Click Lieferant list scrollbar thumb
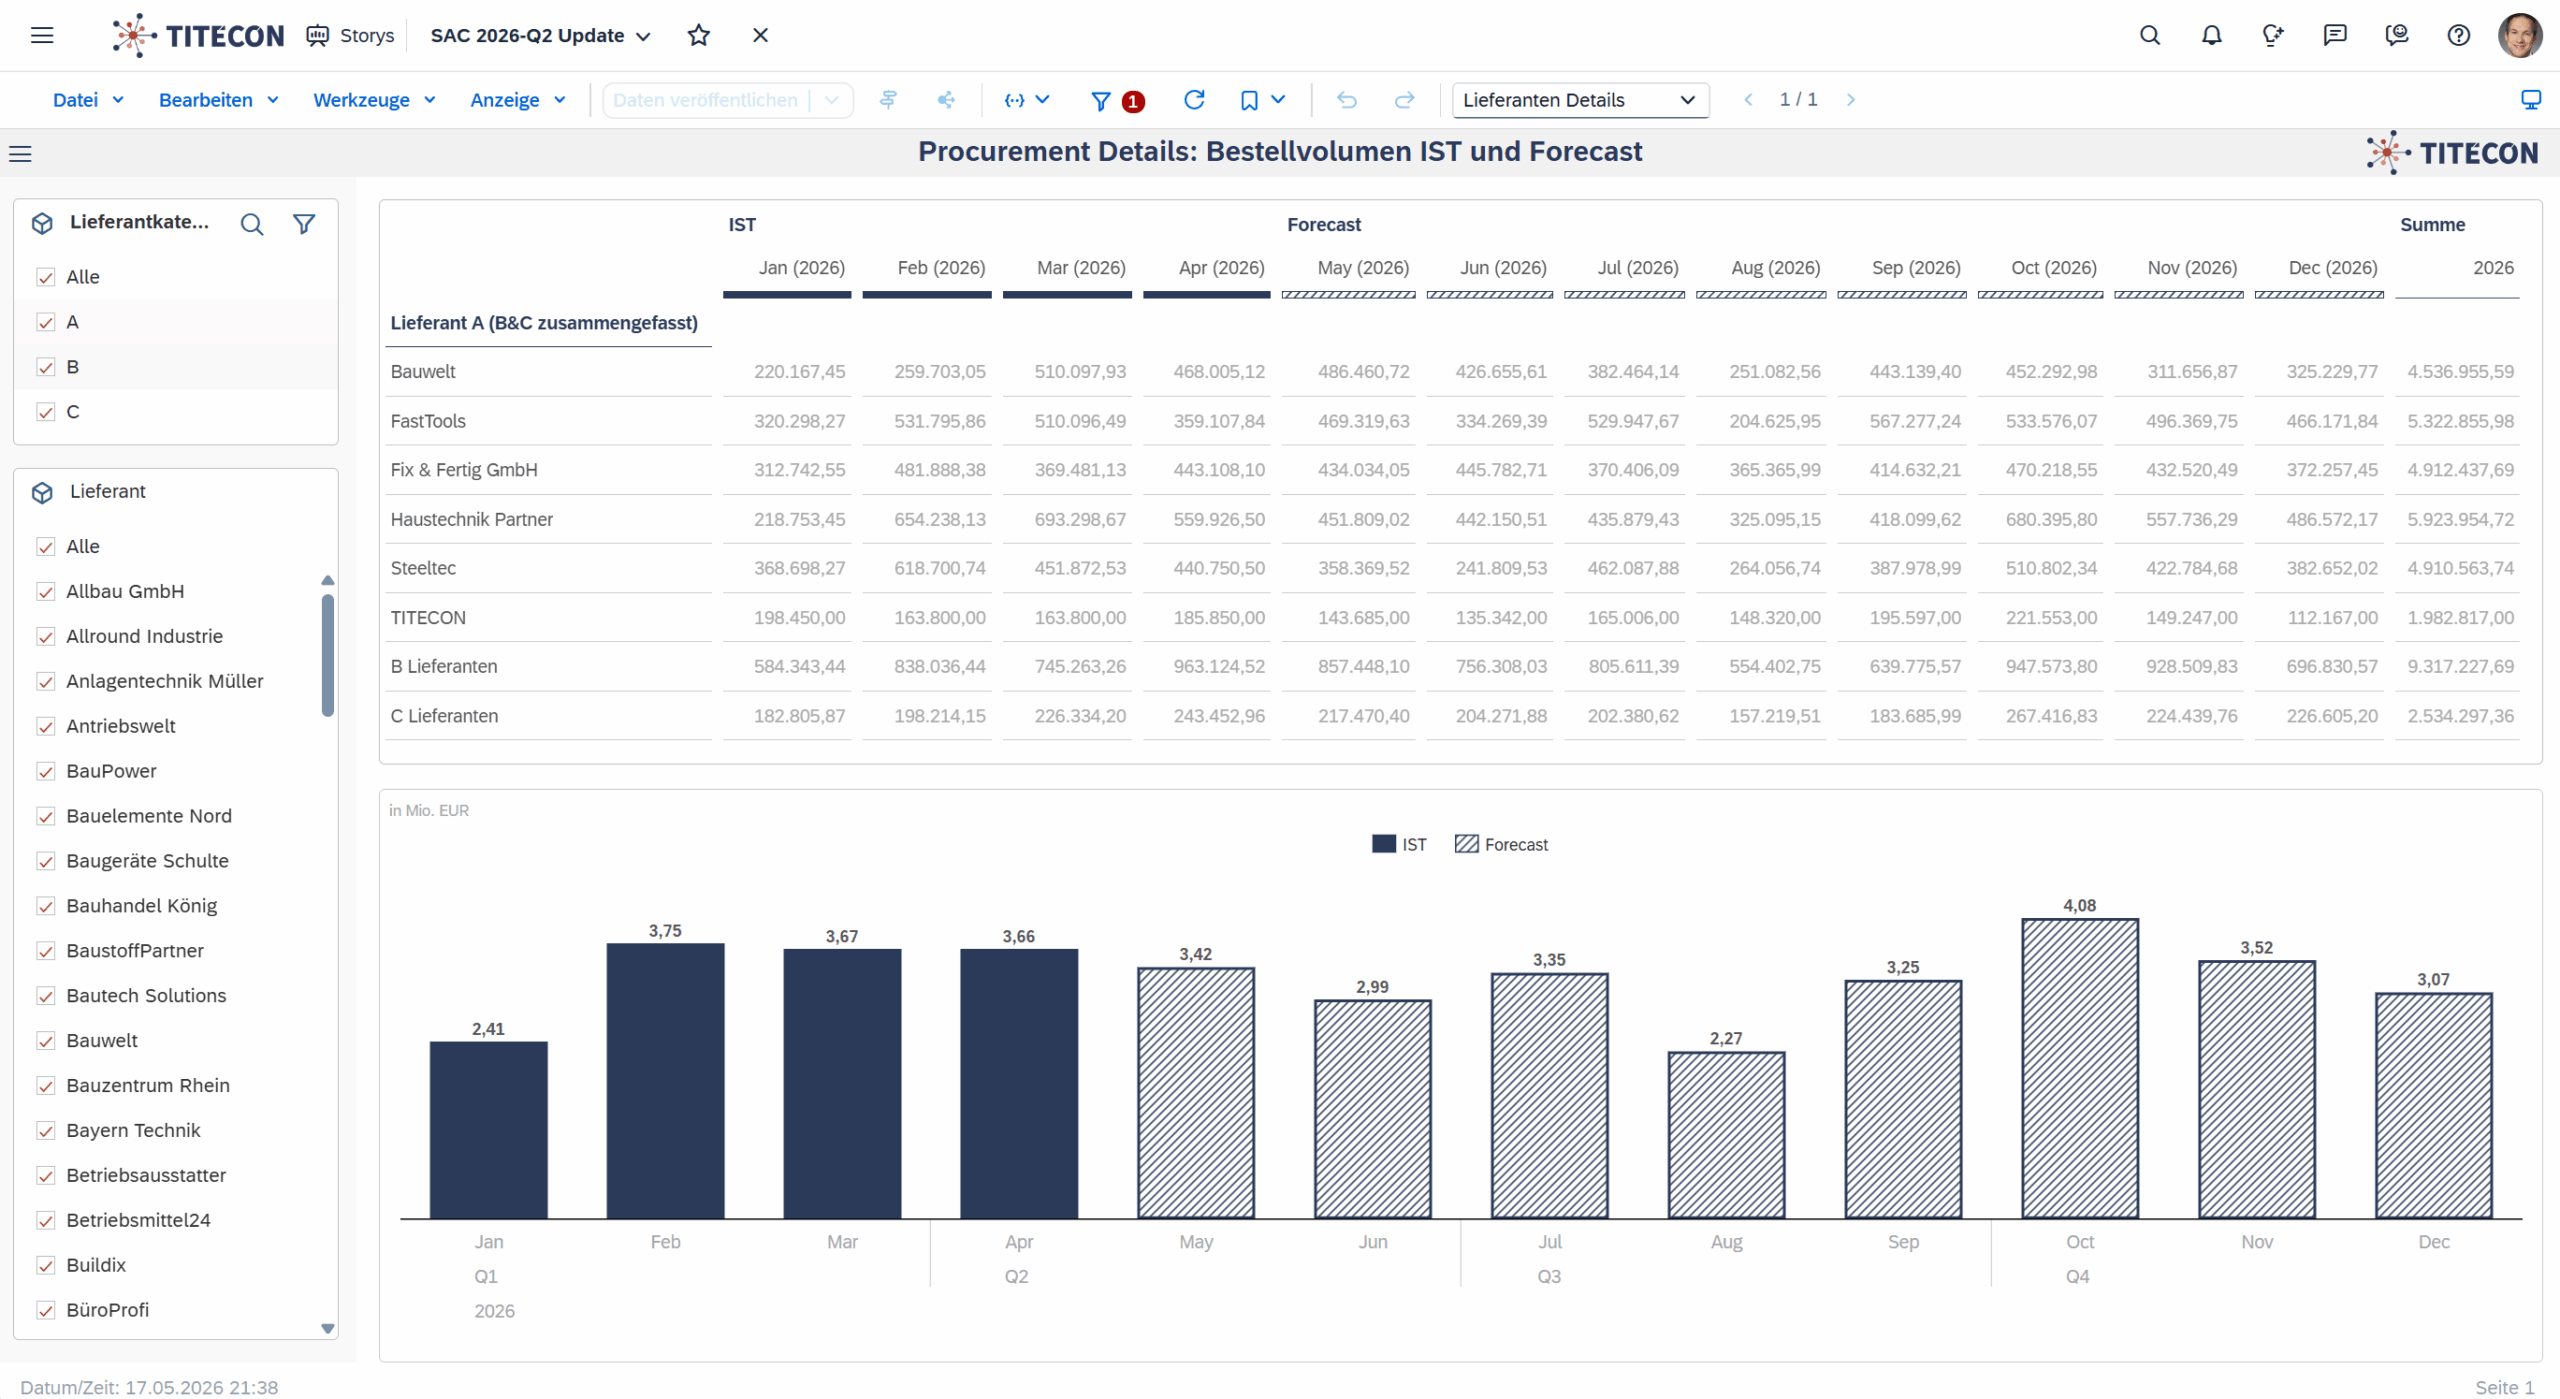Screen dimensions: 2560x1399 (x=327, y=656)
